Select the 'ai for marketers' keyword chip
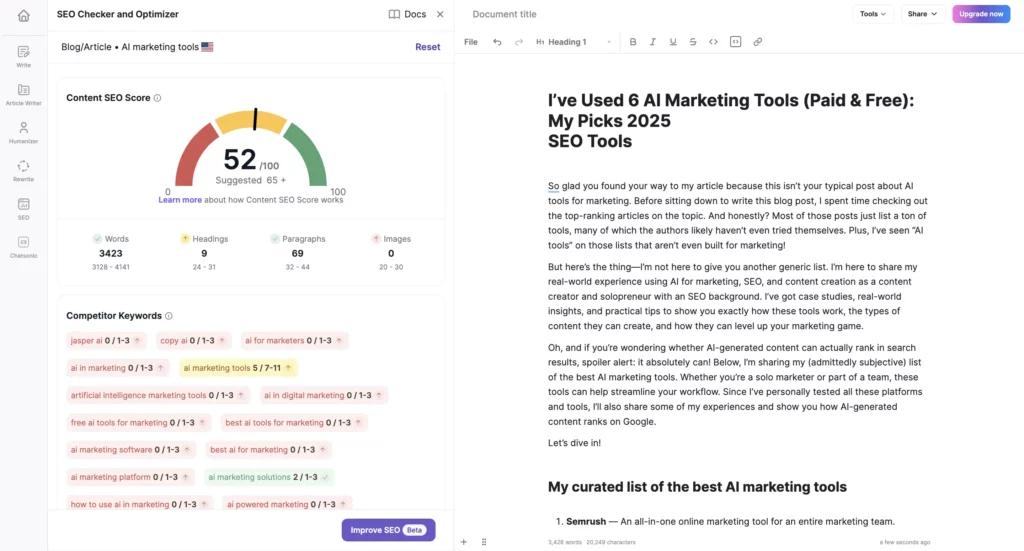Viewport: 1024px width, 551px height. pos(294,341)
